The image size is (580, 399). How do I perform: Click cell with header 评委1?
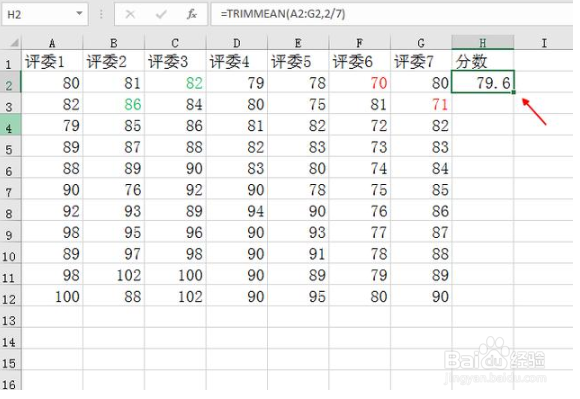tap(52, 61)
